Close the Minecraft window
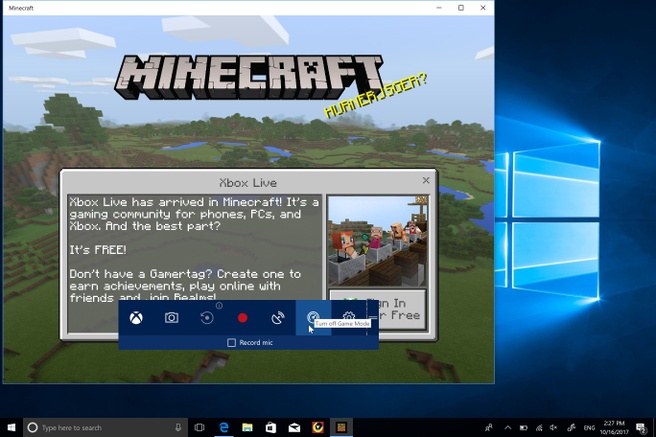656x437 pixels. point(483,8)
